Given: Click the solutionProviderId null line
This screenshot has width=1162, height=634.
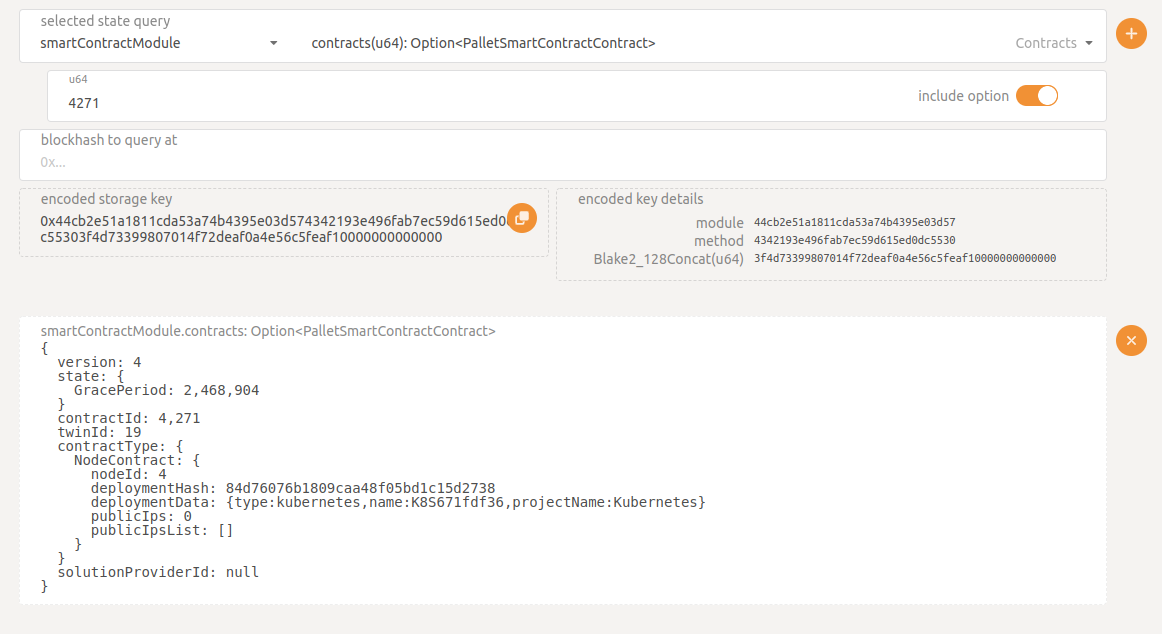Looking at the screenshot, I should tap(158, 572).
